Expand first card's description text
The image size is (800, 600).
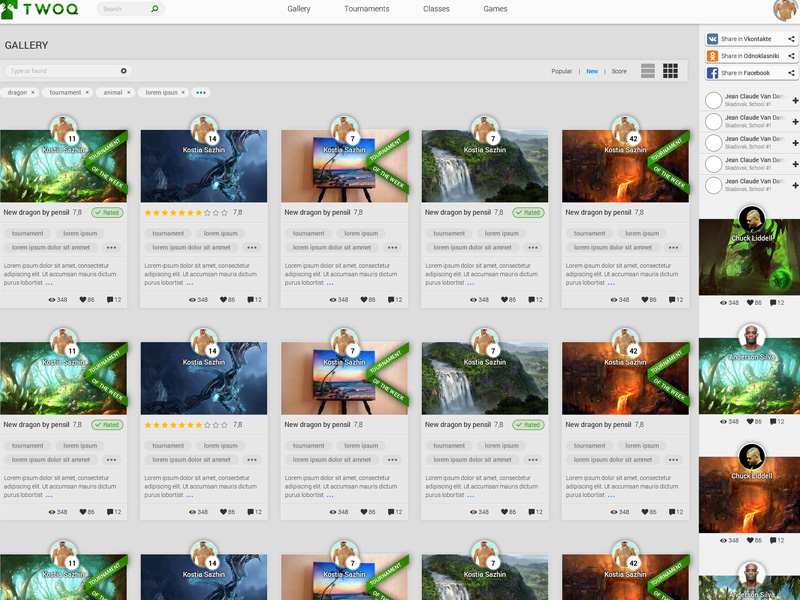click(50, 284)
